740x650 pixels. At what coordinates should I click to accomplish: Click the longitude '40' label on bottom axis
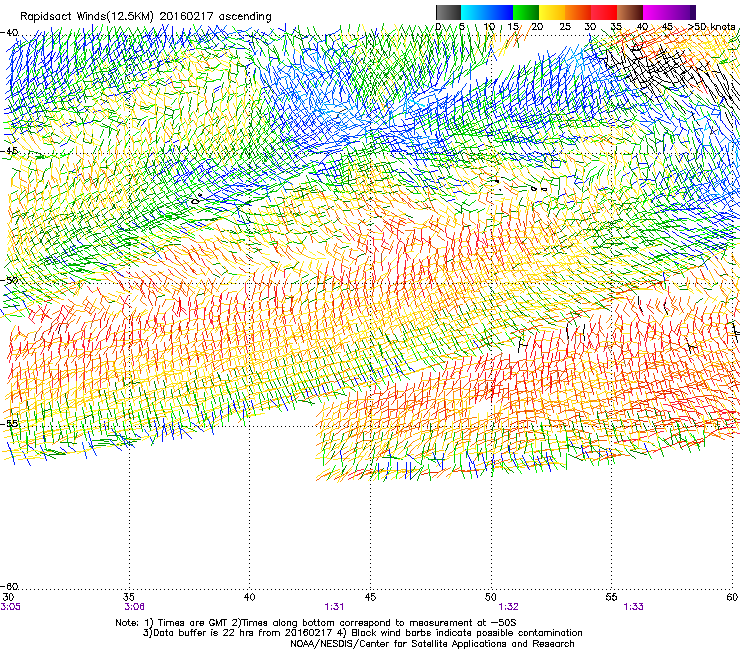(x=250, y=598)
